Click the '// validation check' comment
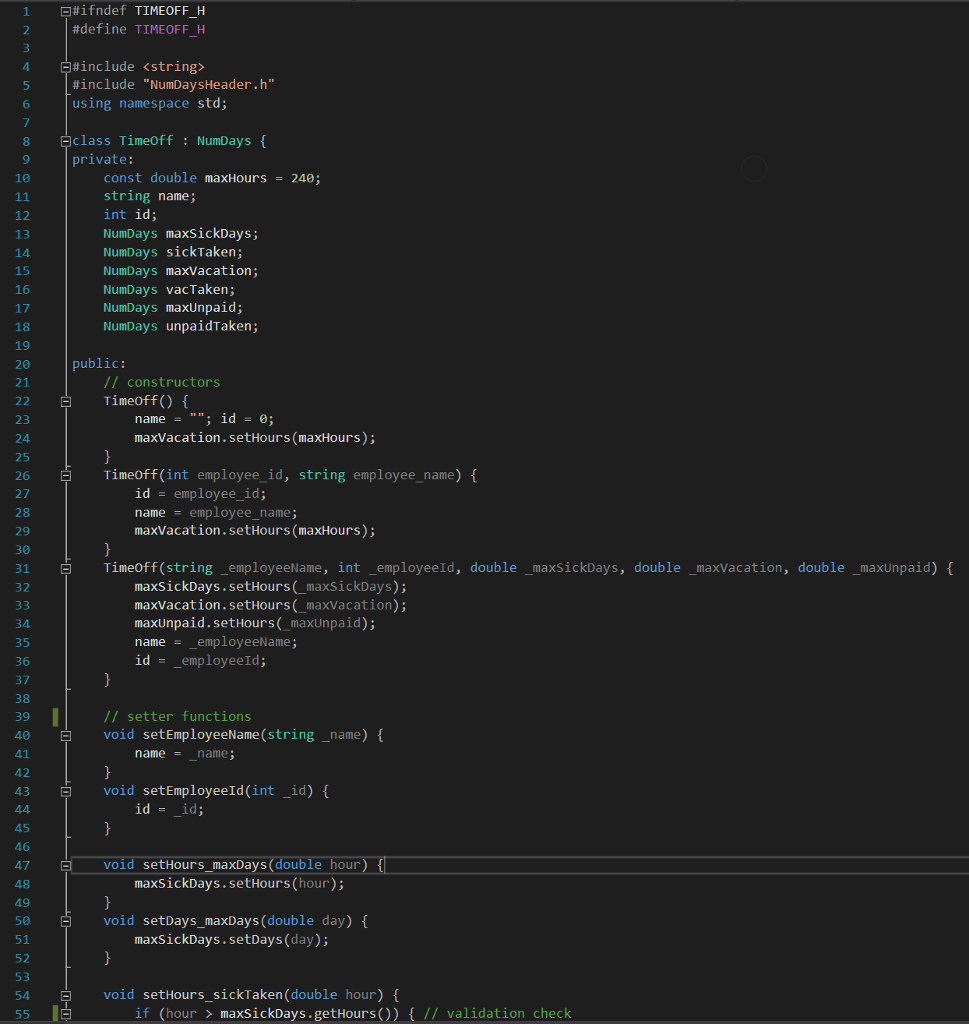This screenshot has width=969, height=1024. (498, 1014)
